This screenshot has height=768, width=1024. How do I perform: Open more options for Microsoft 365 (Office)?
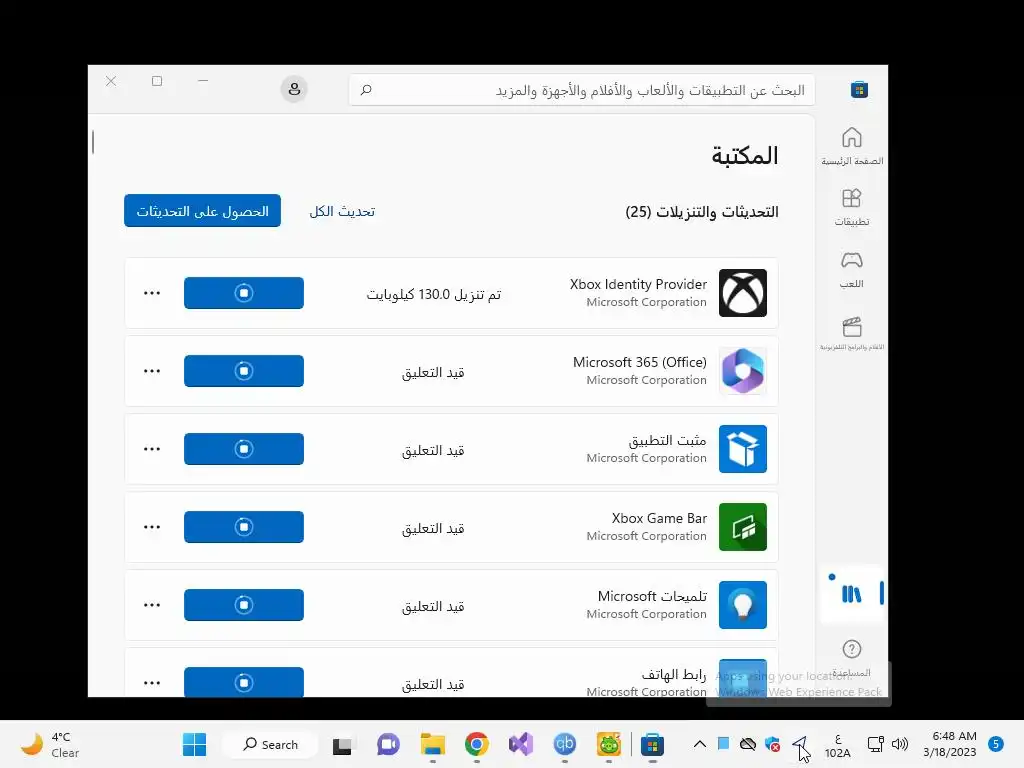(152, 371)
